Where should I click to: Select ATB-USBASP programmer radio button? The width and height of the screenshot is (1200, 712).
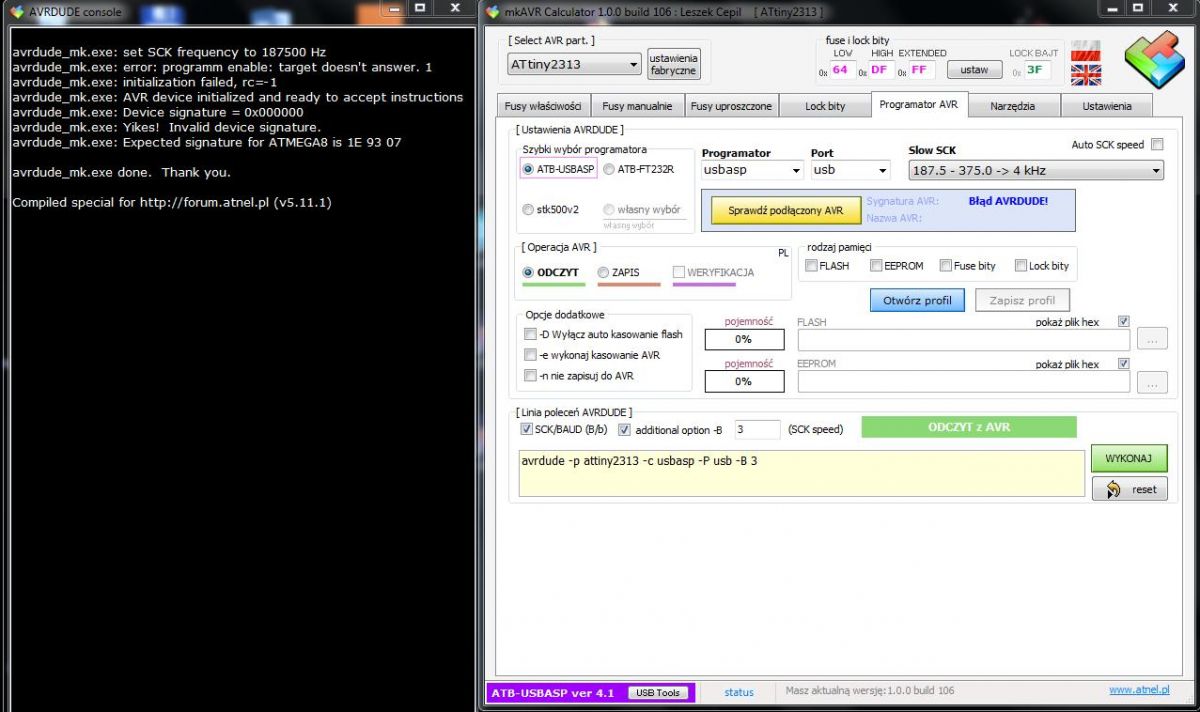tap(528, 169)
